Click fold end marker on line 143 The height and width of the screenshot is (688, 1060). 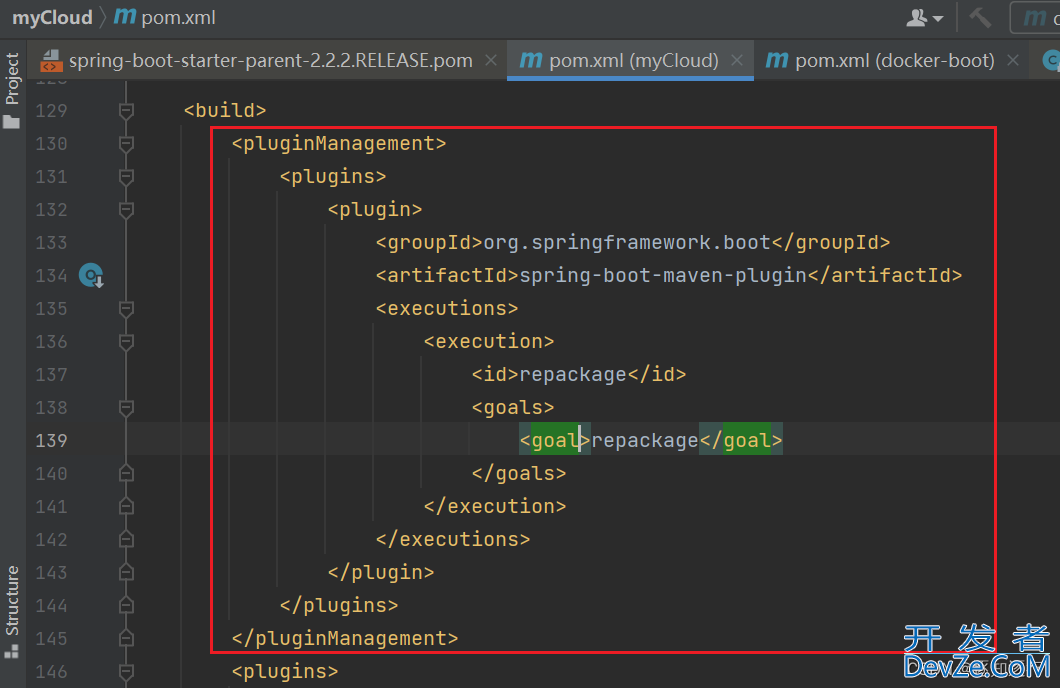(126, 573)
